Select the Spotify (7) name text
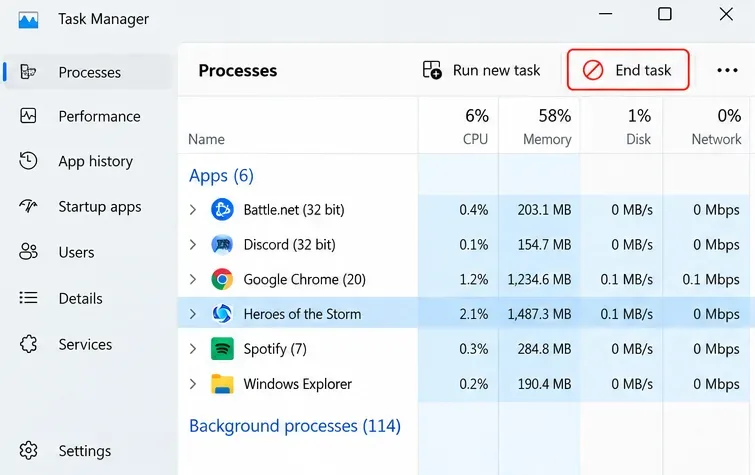This screenshot has height=475, width=755. coord(275,349)
